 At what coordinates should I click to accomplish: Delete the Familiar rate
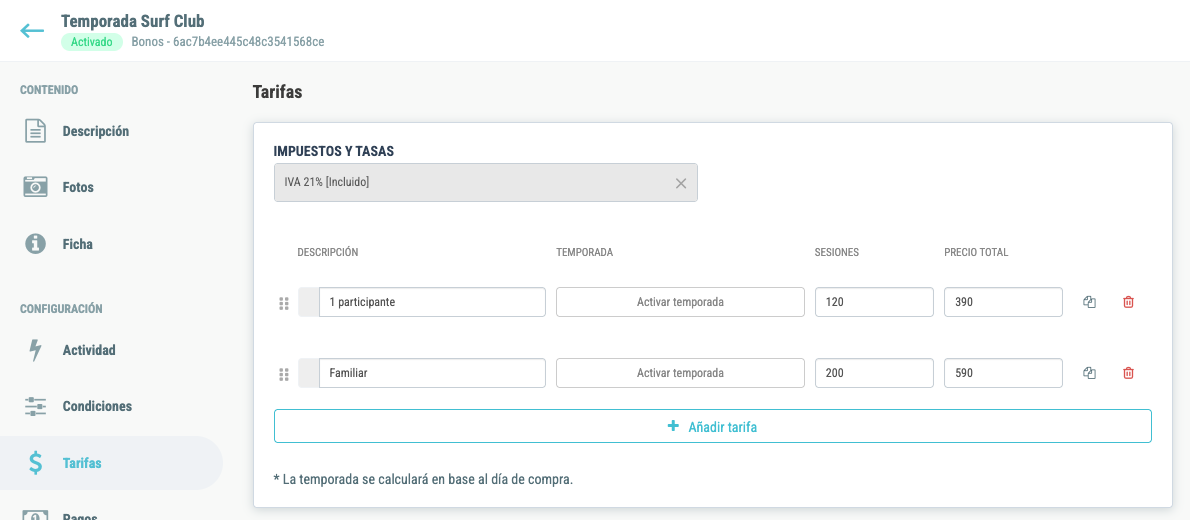[x=1129, y=373]
